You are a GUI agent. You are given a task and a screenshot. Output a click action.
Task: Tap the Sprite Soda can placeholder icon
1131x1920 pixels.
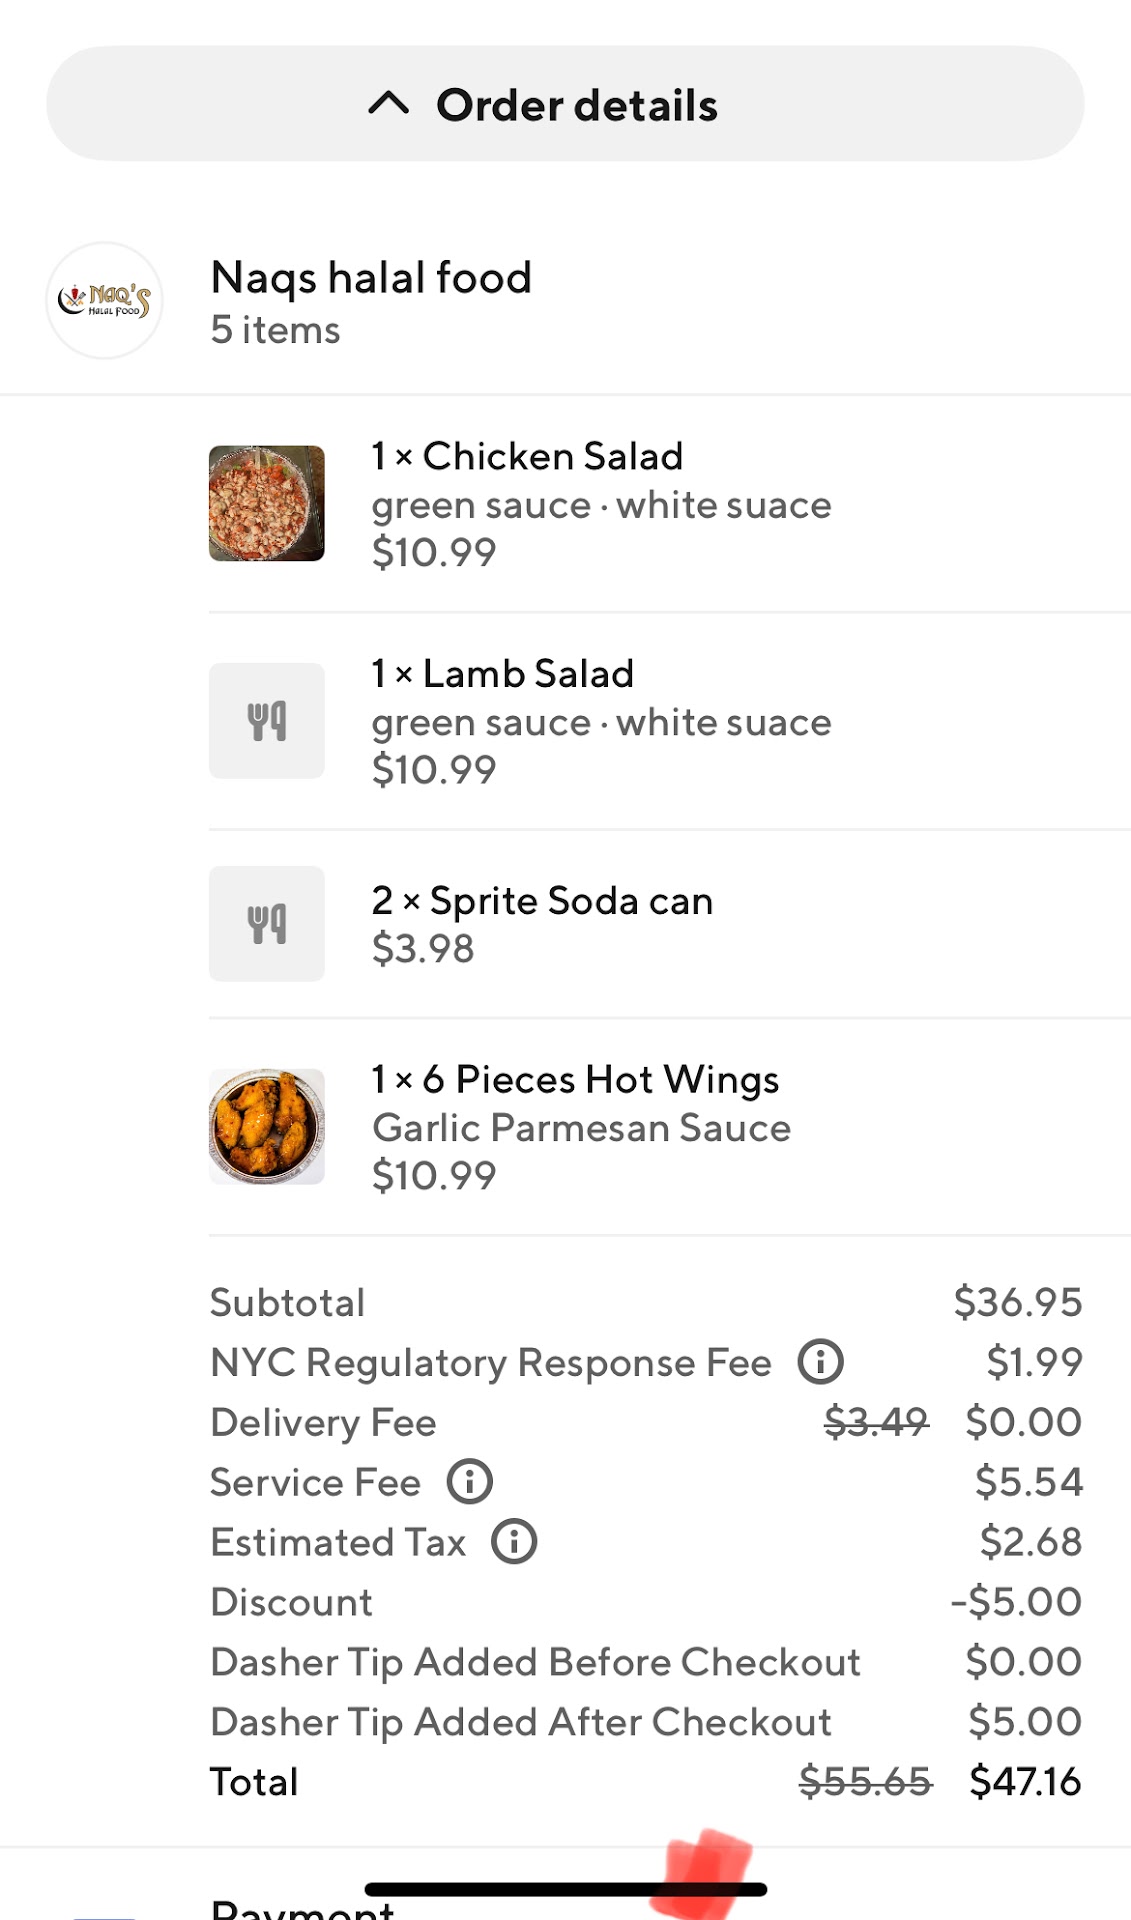click(266, 923)
